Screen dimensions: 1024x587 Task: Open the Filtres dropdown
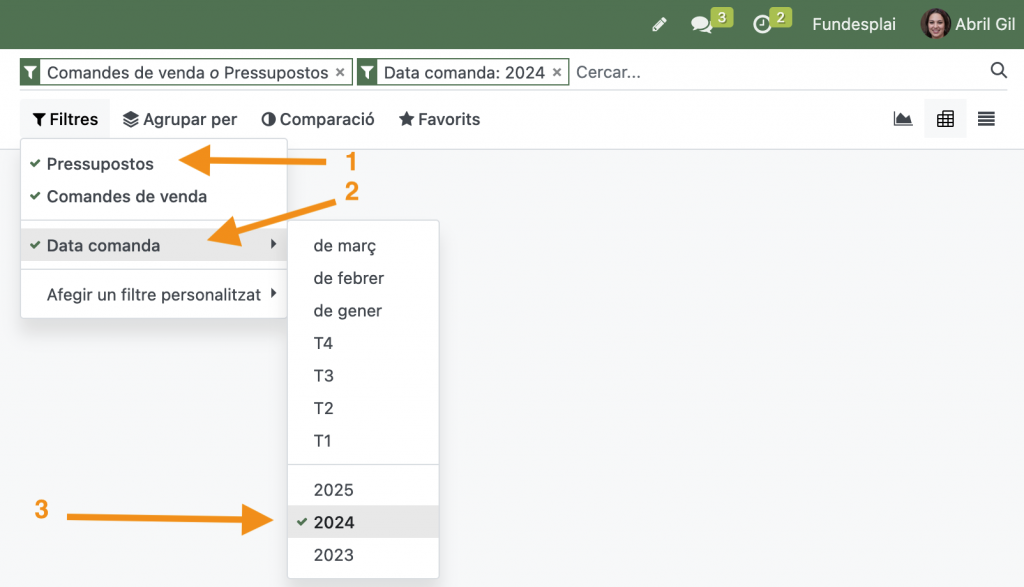click(x=66, y=119)
